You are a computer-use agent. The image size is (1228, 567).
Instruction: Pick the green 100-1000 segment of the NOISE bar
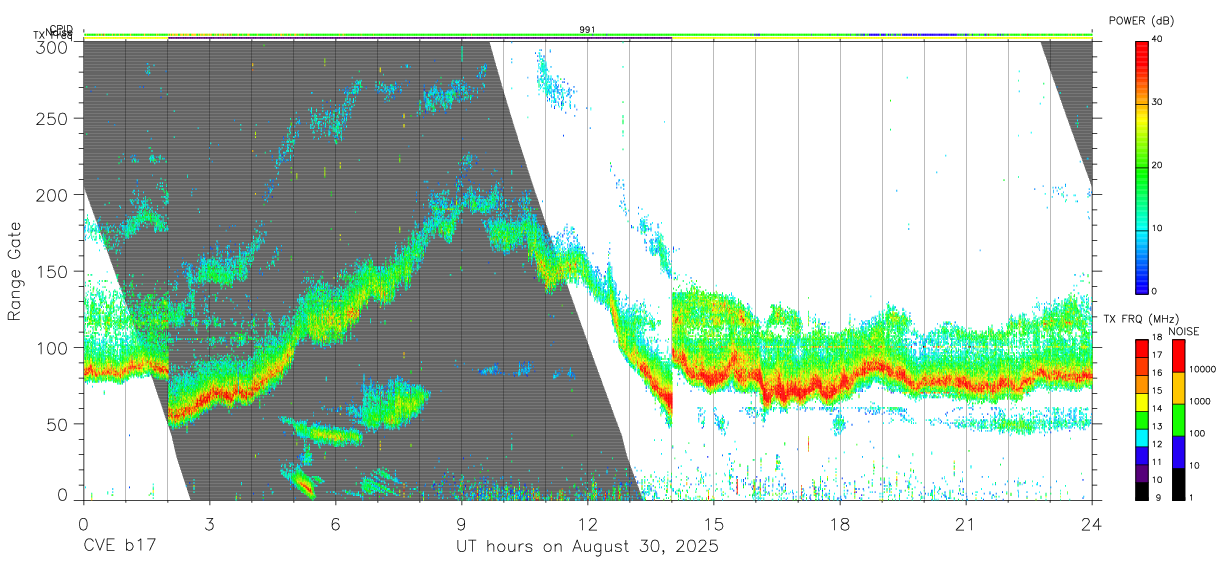1179,419
